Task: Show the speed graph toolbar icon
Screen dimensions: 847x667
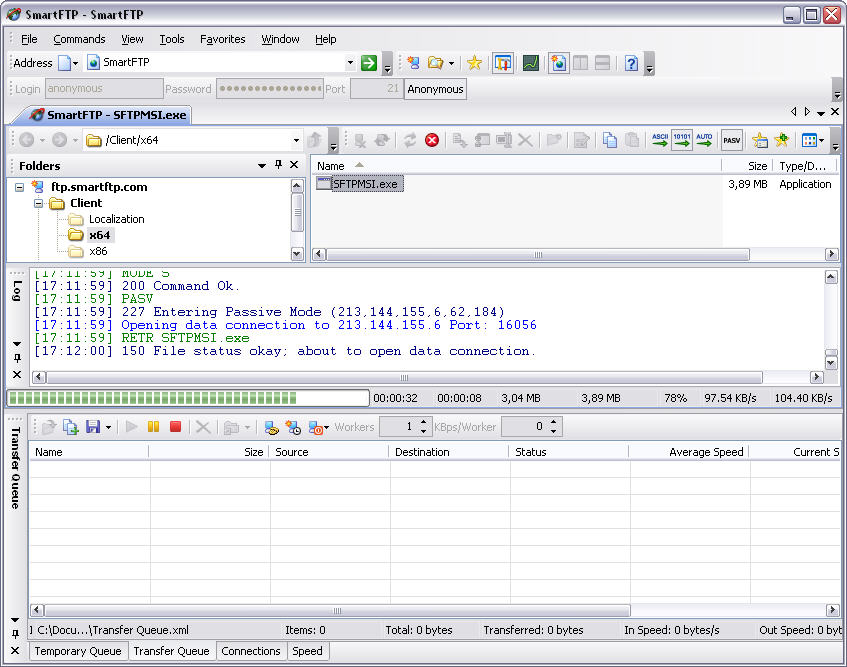Action: [x=530, y=63]
